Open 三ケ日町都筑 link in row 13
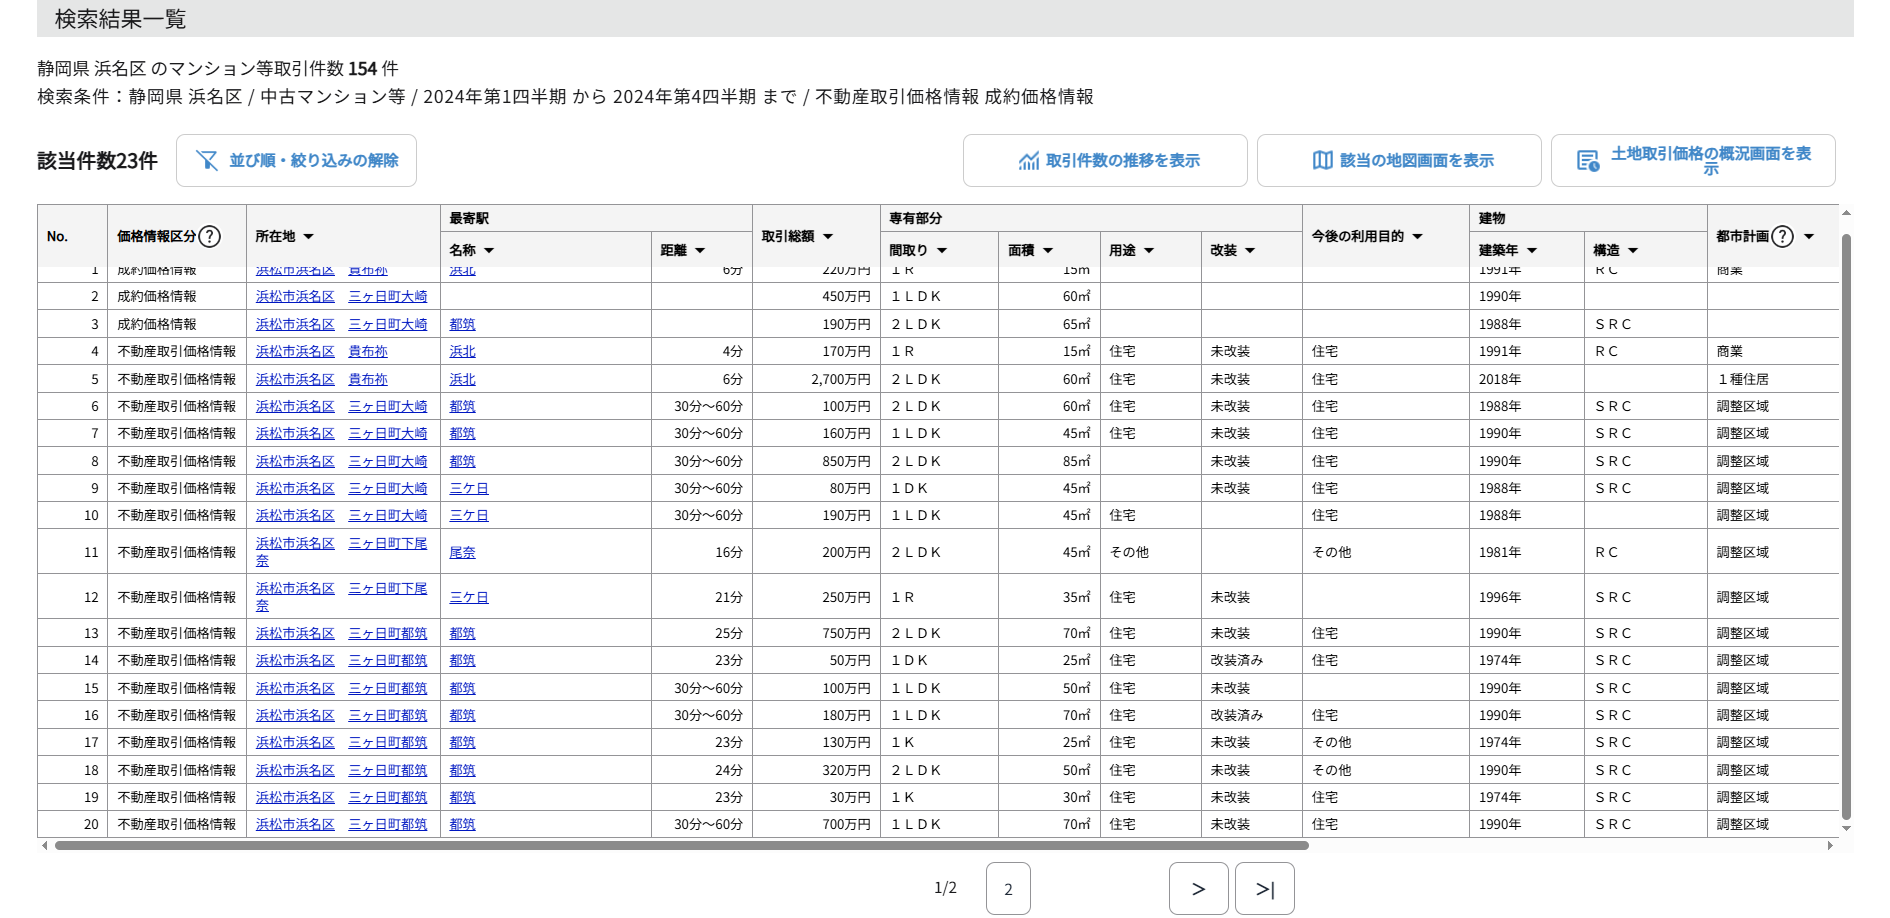The image size is (1890, 918). tap(388, 634)
